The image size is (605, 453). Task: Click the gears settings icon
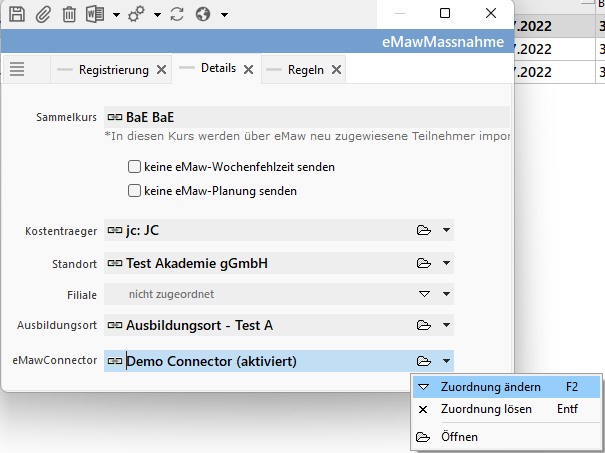click(137, 14)
